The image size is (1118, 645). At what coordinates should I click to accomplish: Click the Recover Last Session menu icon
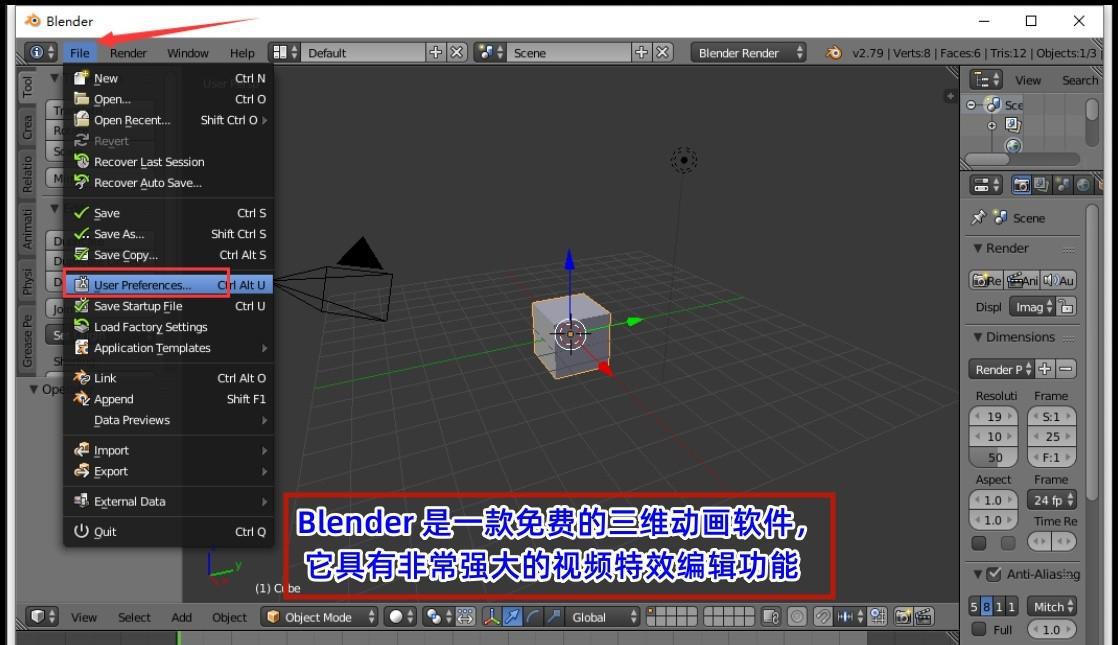tap(81, 162)
